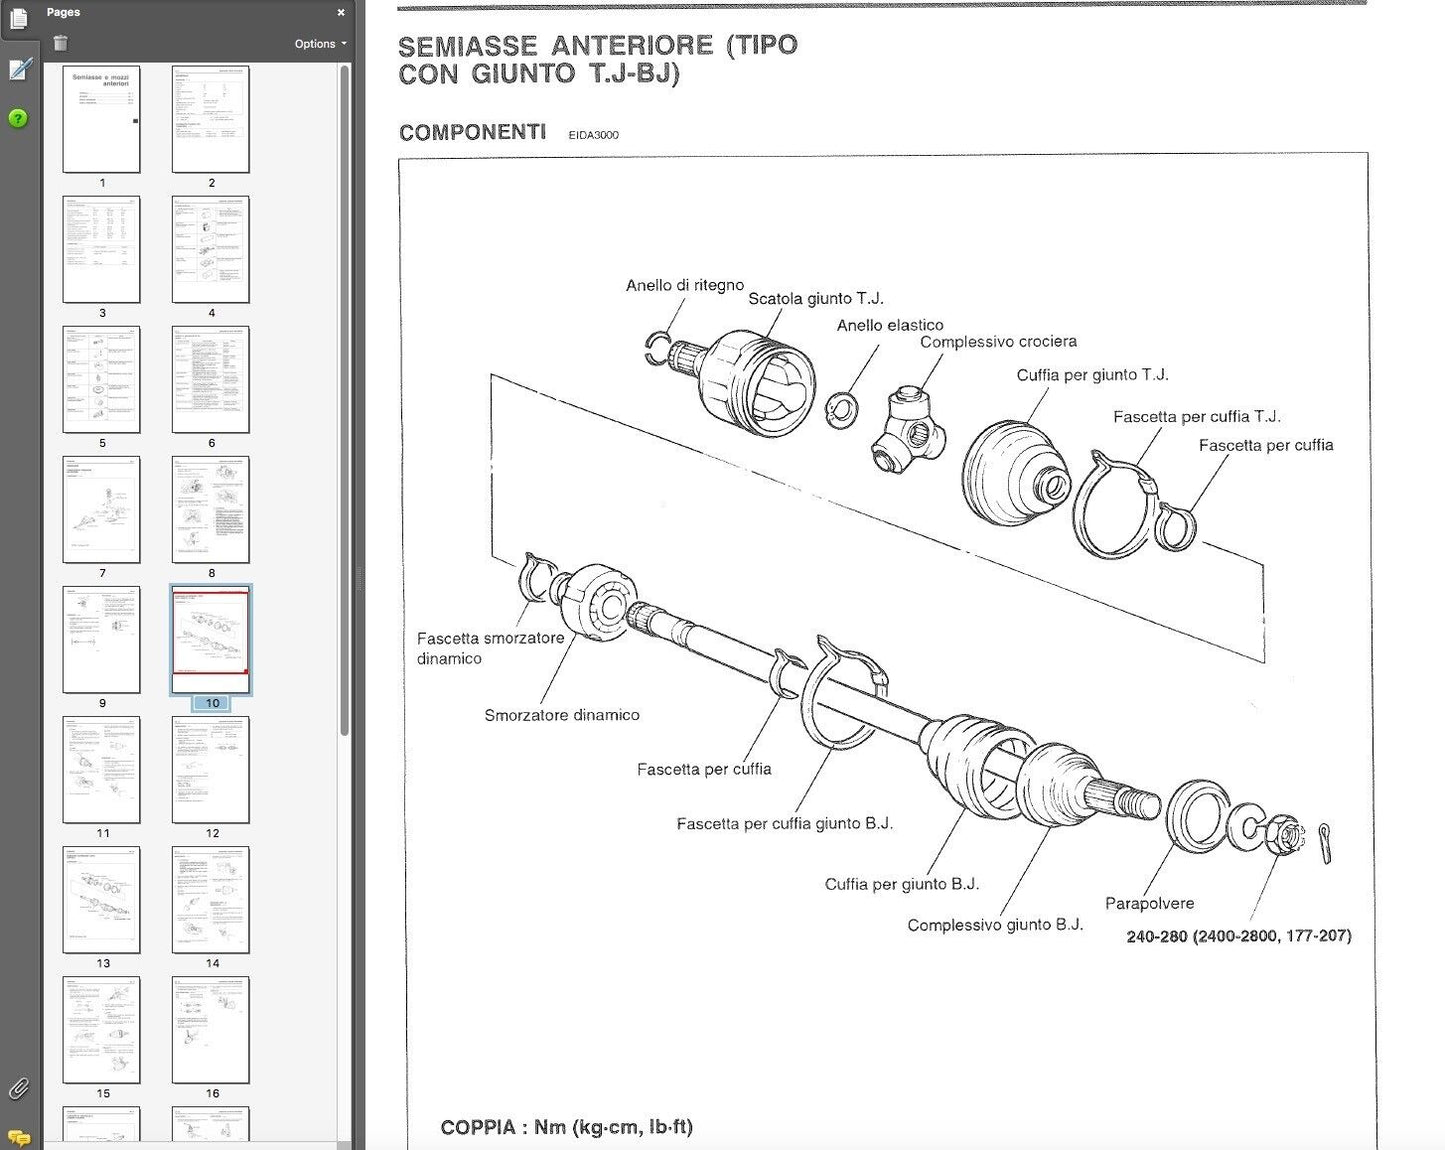Select page 2 thumbnail
This screenshot has height=1150, width=1445.
[211, 119]
